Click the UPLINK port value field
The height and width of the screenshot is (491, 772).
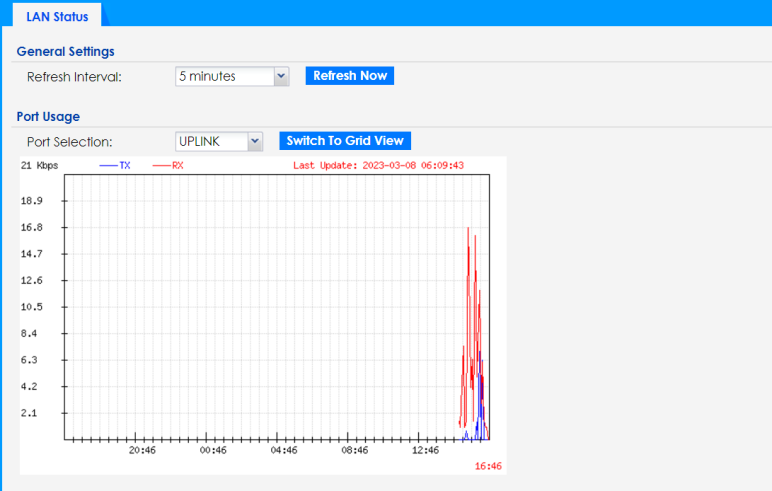209,141
